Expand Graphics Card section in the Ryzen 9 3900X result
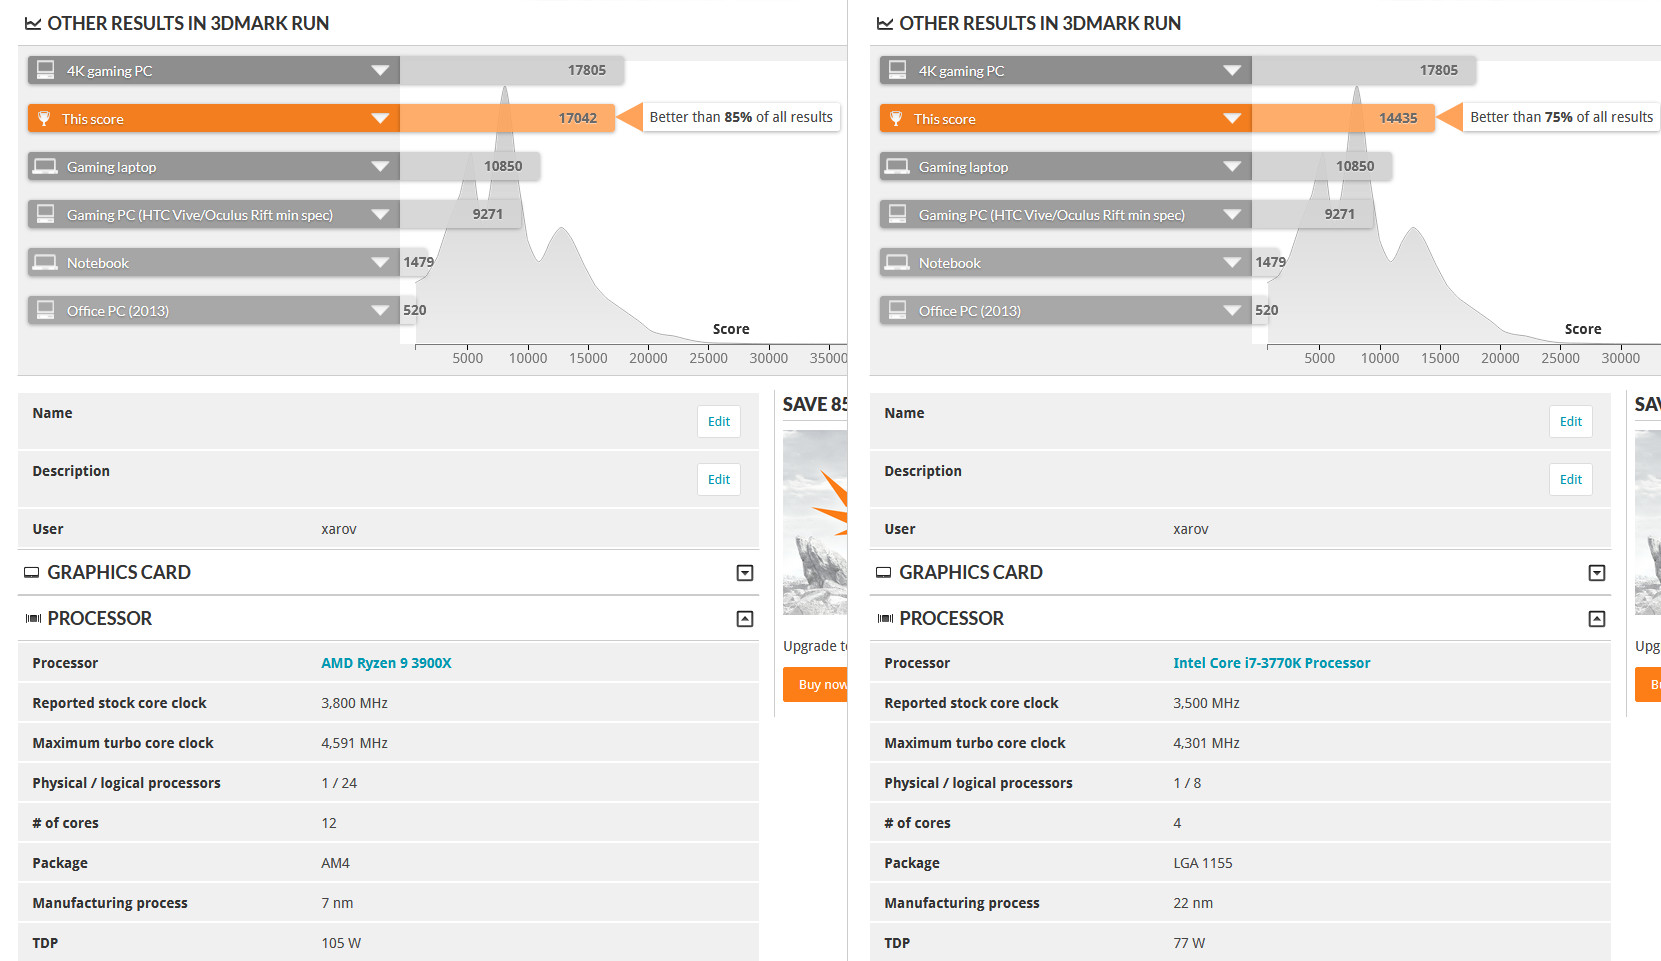Viewport: 1661px width, 961px height. [744, 573]
